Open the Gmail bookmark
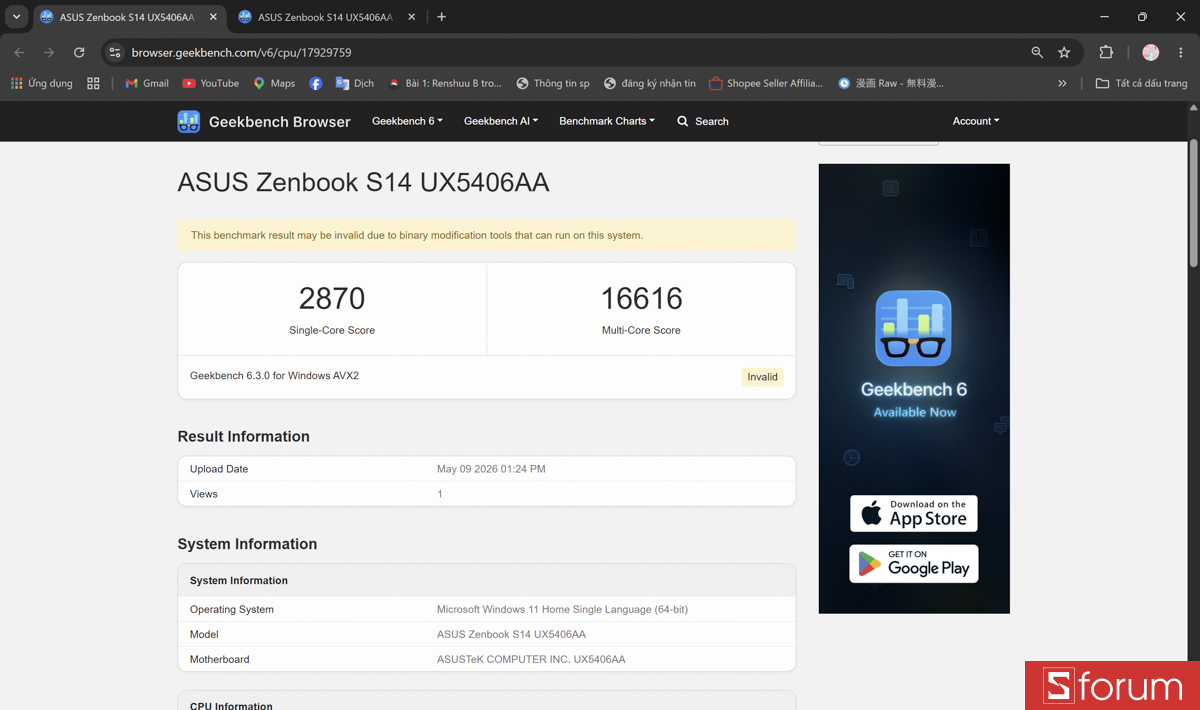Screen dimensions: 1200x710 [x=147, y=83]
